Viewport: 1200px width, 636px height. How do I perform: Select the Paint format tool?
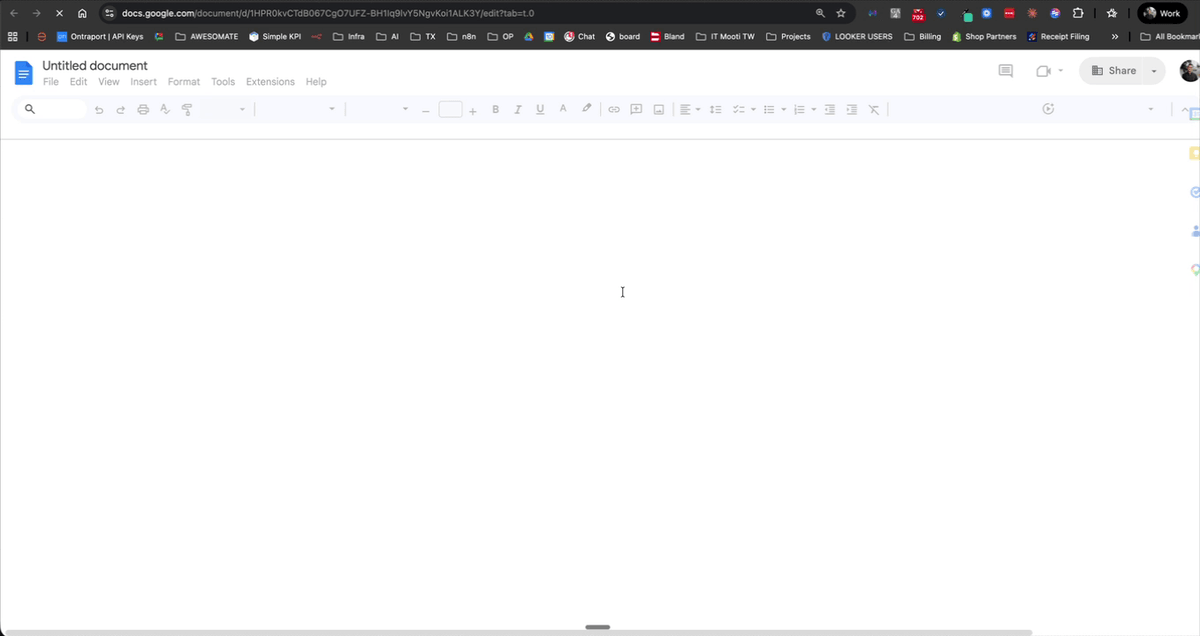186,109
